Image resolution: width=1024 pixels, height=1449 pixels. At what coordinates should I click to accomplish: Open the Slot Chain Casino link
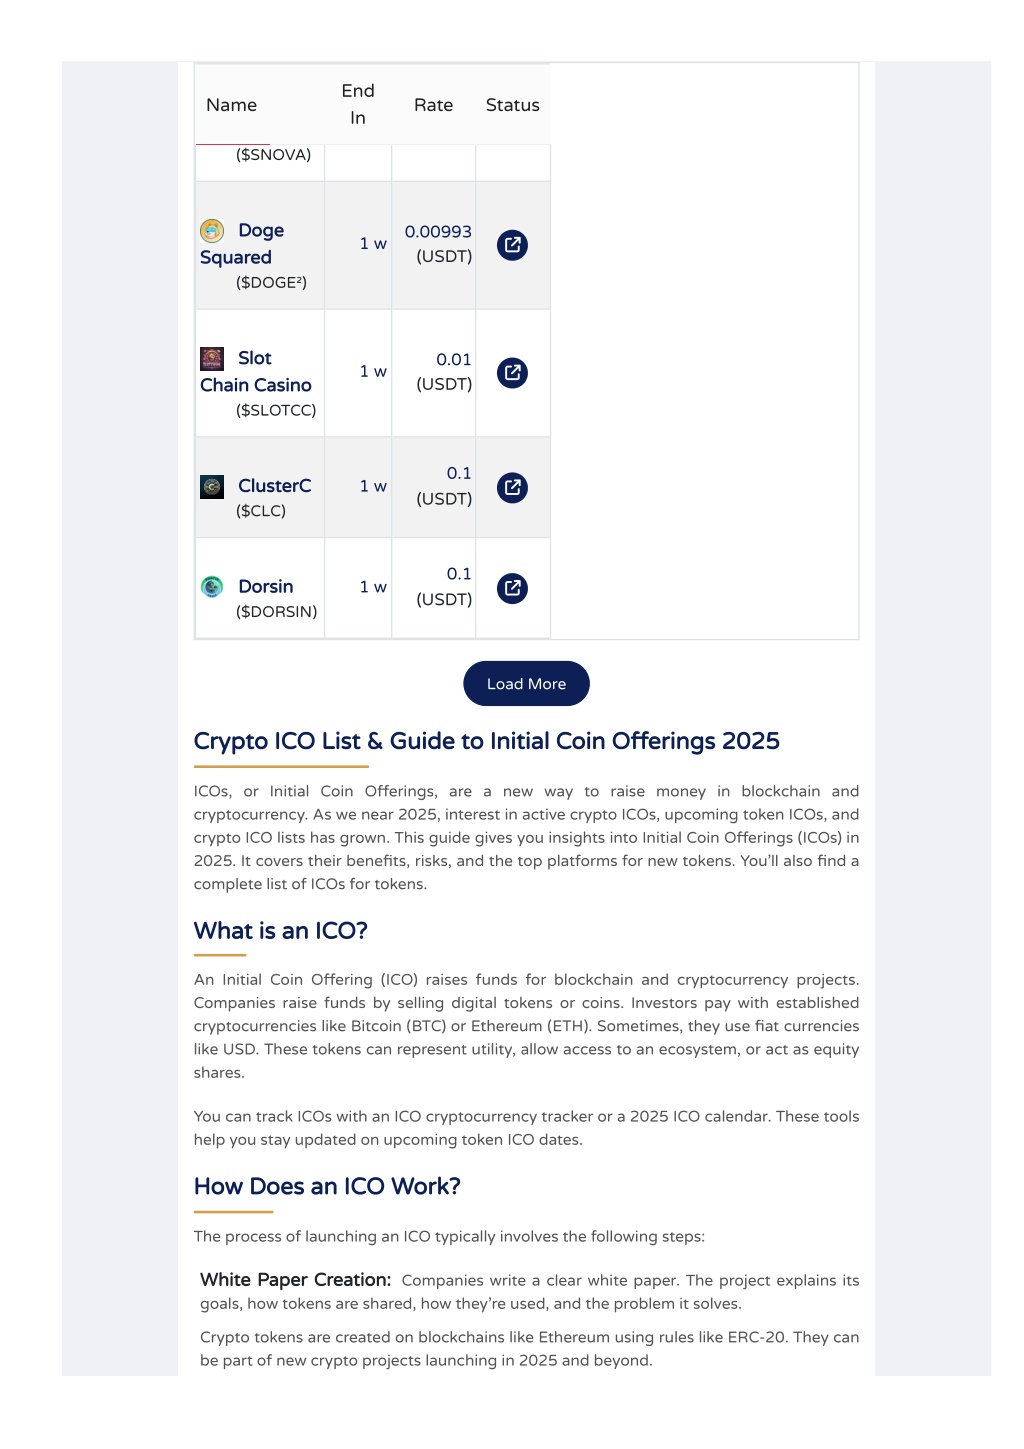[256, 372]
